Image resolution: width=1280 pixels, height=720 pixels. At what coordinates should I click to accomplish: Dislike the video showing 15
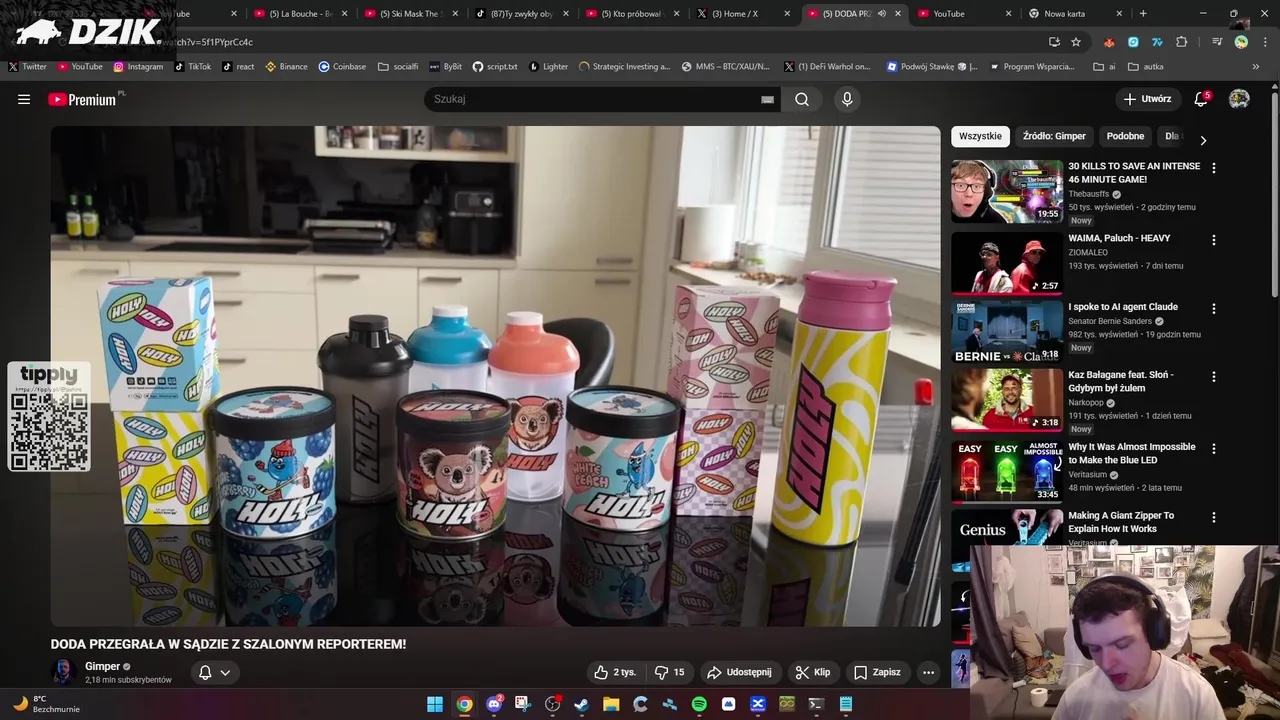click(x=669, y=672)
